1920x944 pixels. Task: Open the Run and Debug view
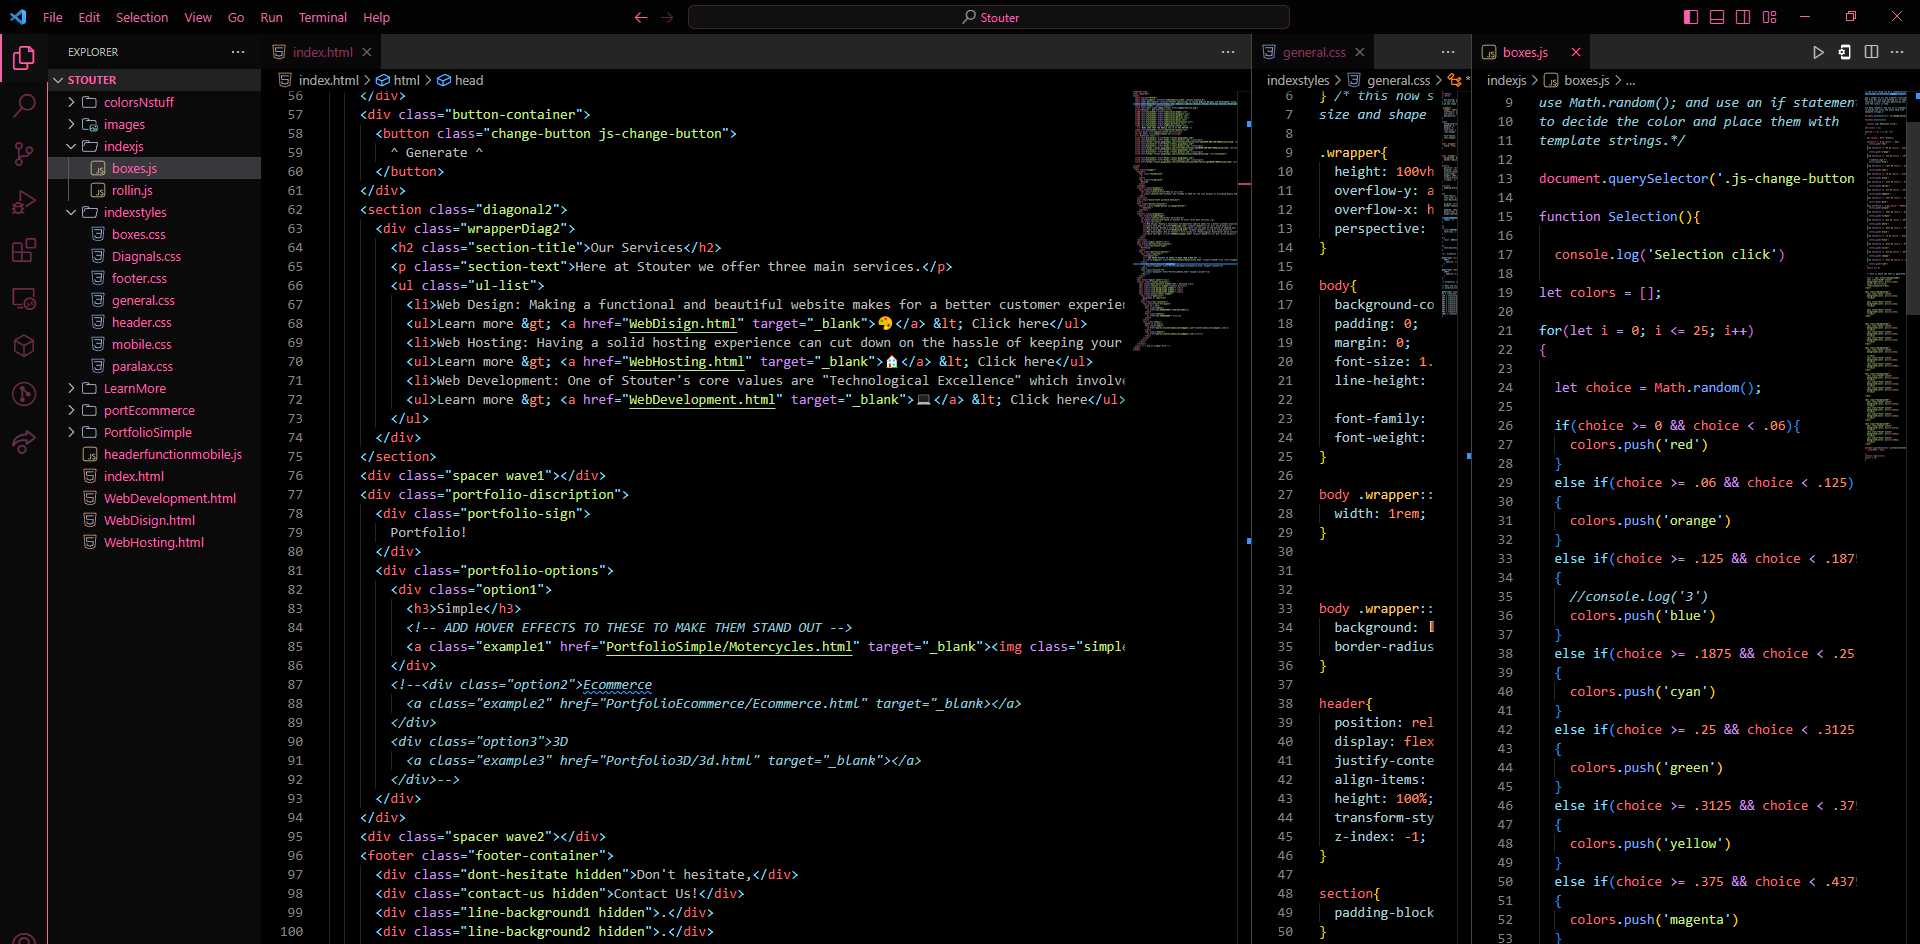pos(24,202)
